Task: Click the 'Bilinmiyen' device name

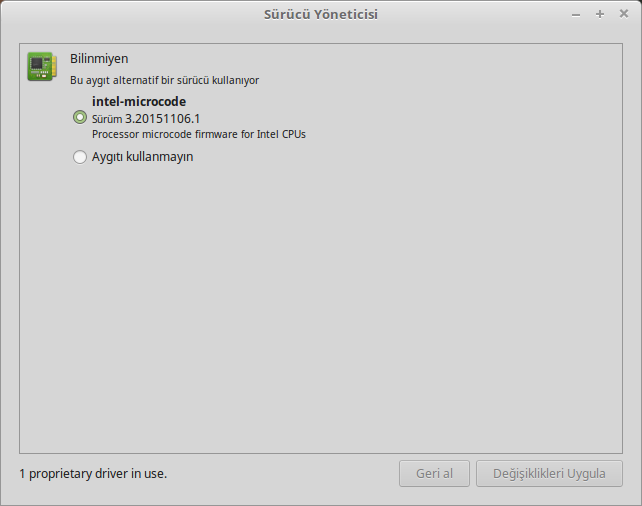Action: click(x=99, y=59)
